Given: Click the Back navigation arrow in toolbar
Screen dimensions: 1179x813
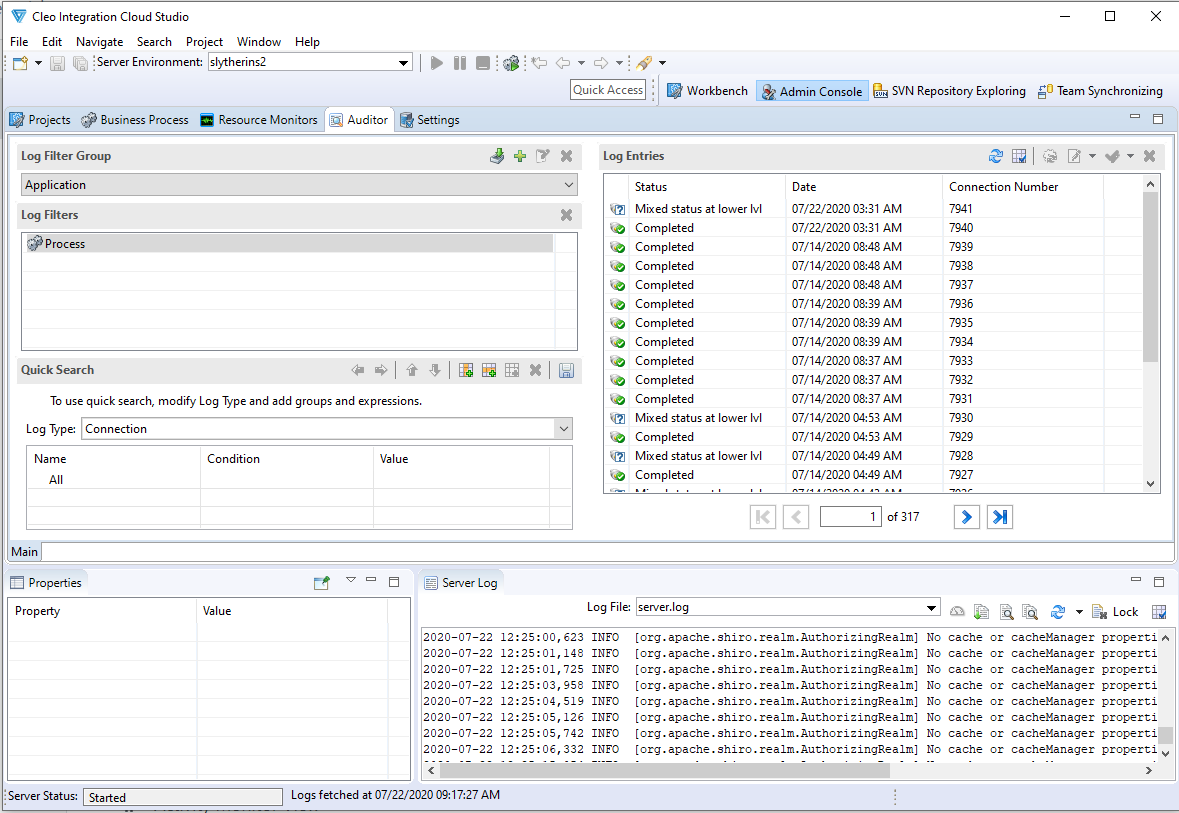Looking at the screenshot, I should point(563,63).
